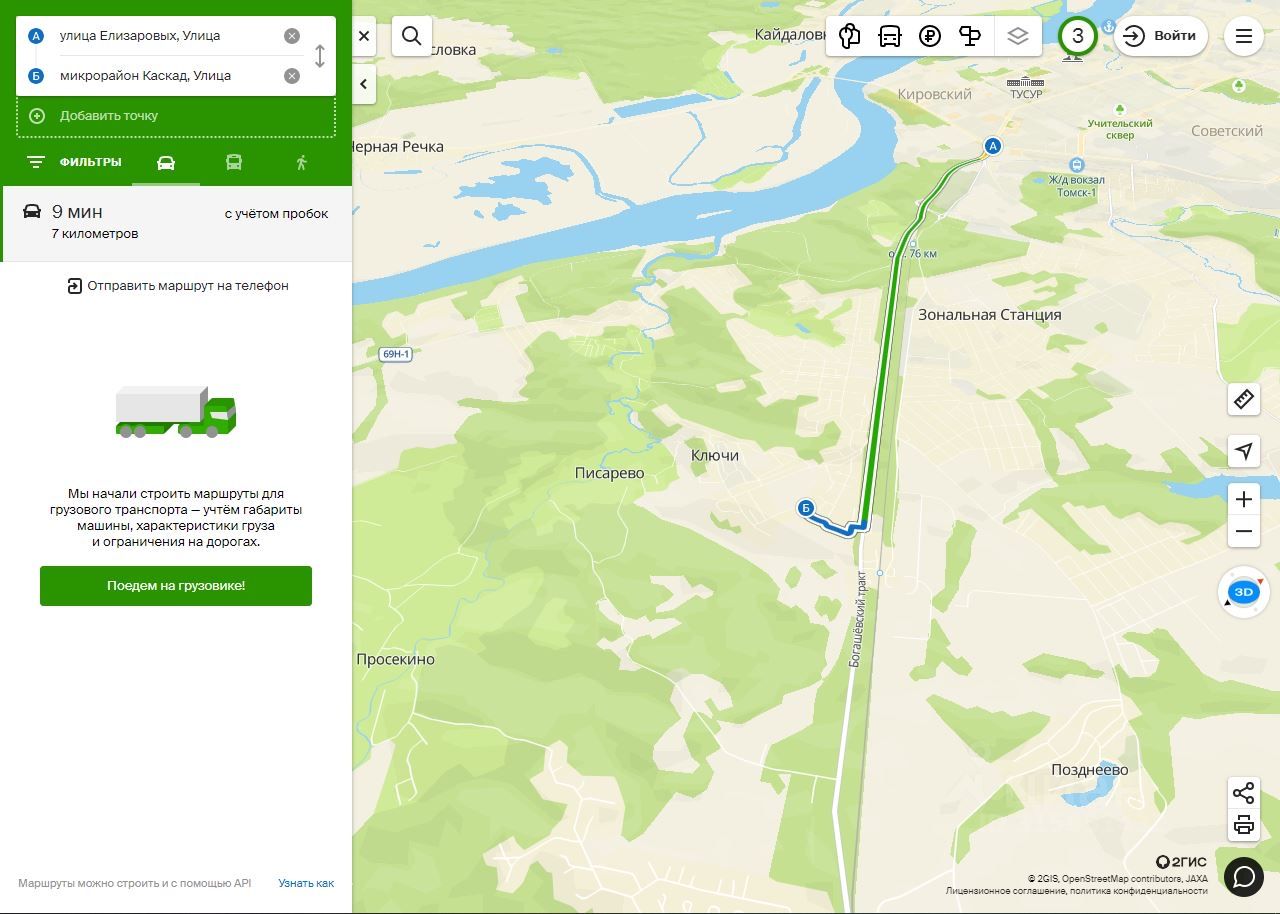The image size is (1280, 914).
Task: Click the share map icon
Action: tap(1244, 793)
